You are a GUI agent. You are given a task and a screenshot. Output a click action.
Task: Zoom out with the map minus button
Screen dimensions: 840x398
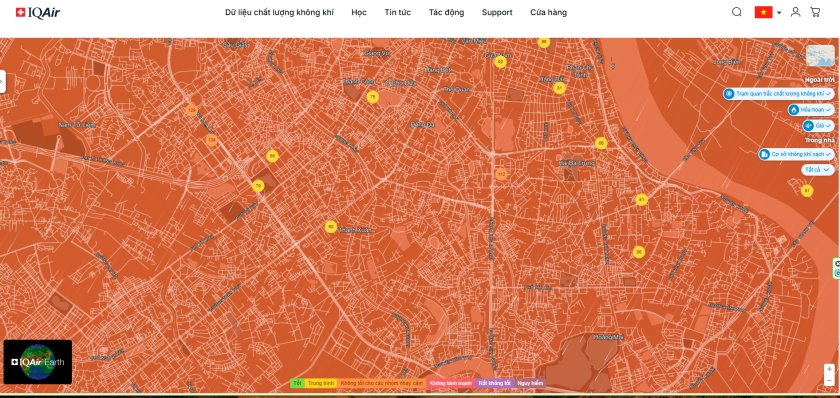[x=829, y=380]
